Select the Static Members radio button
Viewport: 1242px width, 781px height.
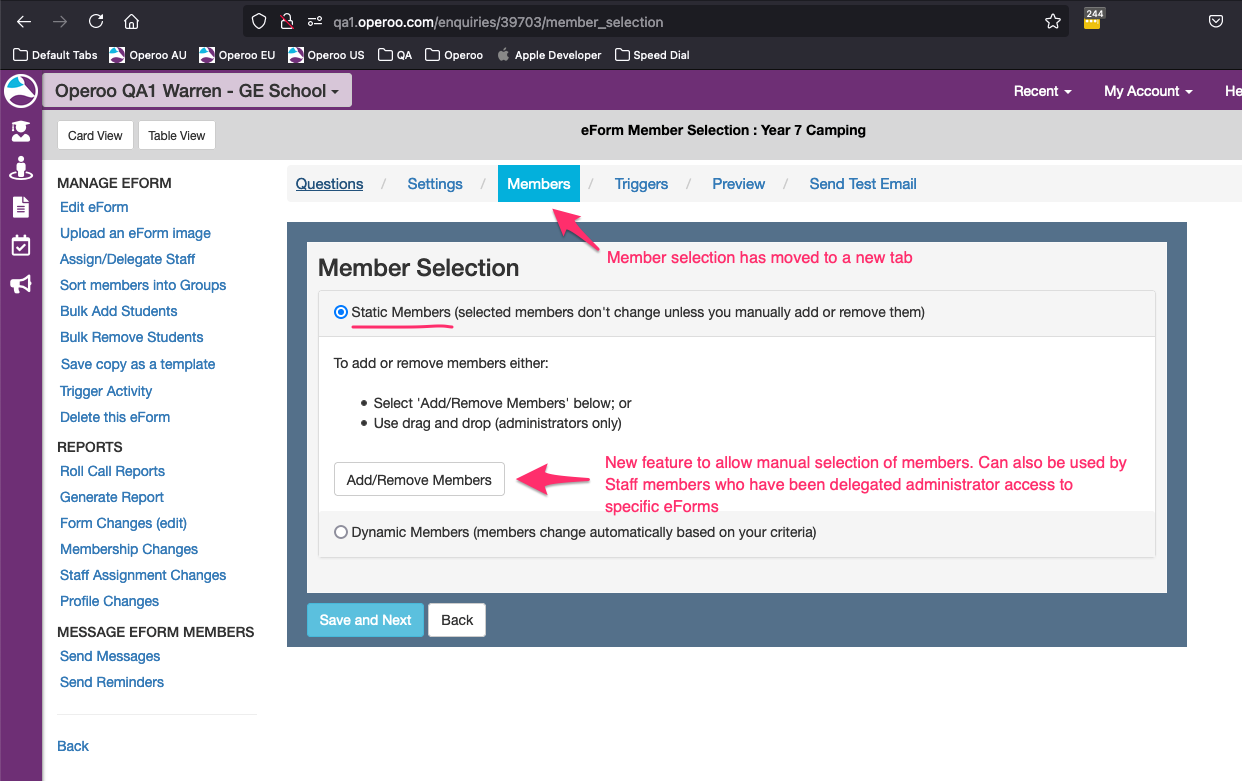pos(341,312)
